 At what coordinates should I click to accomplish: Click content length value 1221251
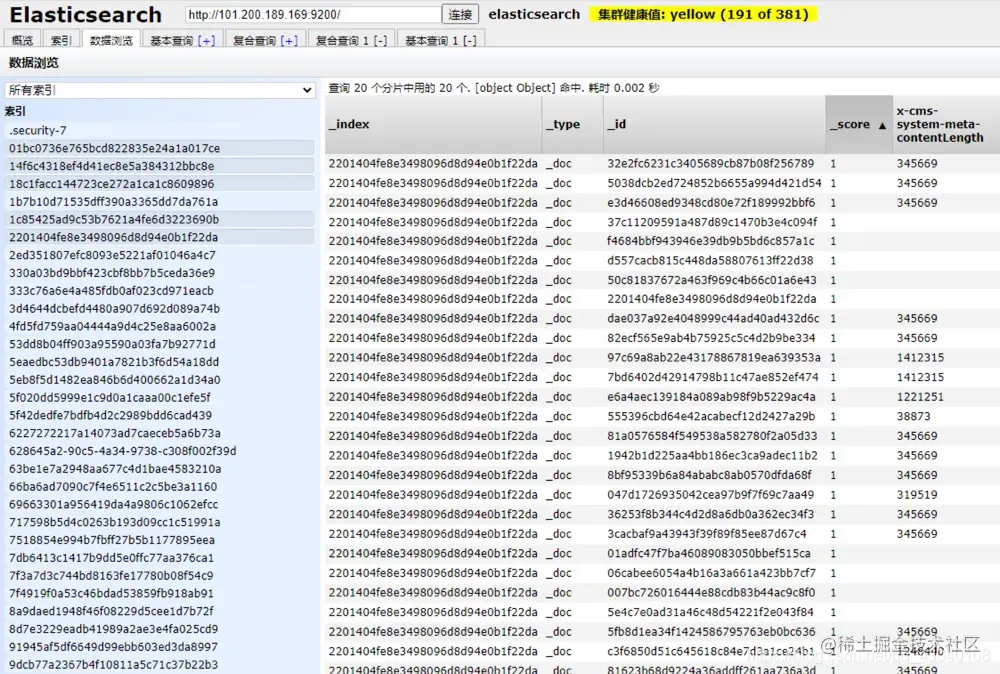coord(920,397)
